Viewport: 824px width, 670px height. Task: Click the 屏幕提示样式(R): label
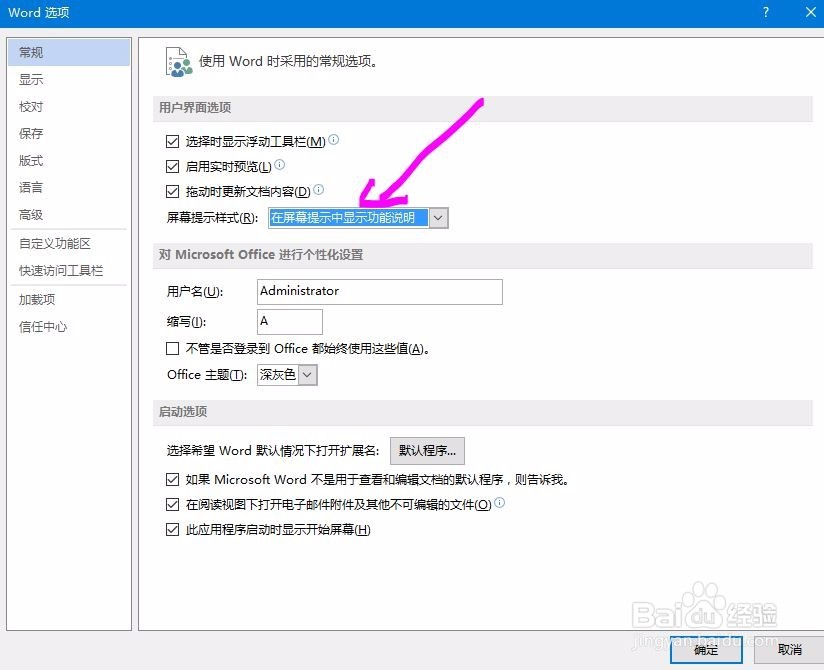(212, 218)
